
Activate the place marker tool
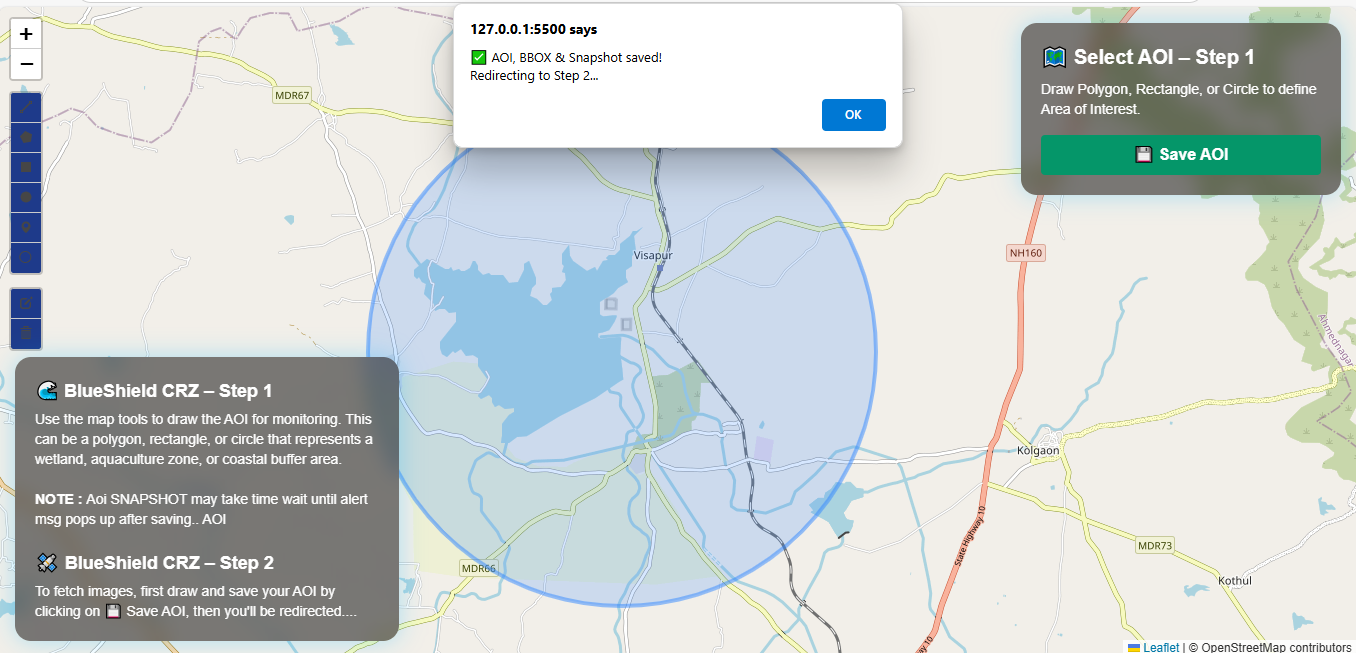click(x=26, y=227)
